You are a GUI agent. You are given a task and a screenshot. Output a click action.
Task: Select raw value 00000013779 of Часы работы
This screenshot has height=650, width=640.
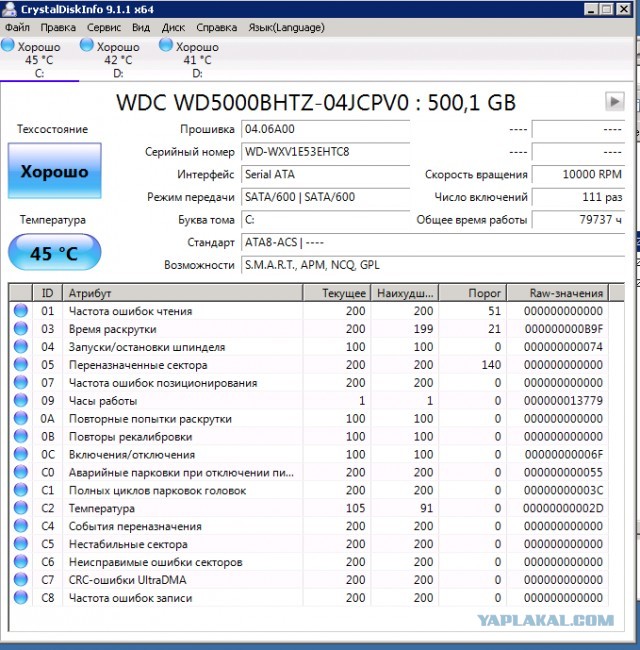[563, 400]
